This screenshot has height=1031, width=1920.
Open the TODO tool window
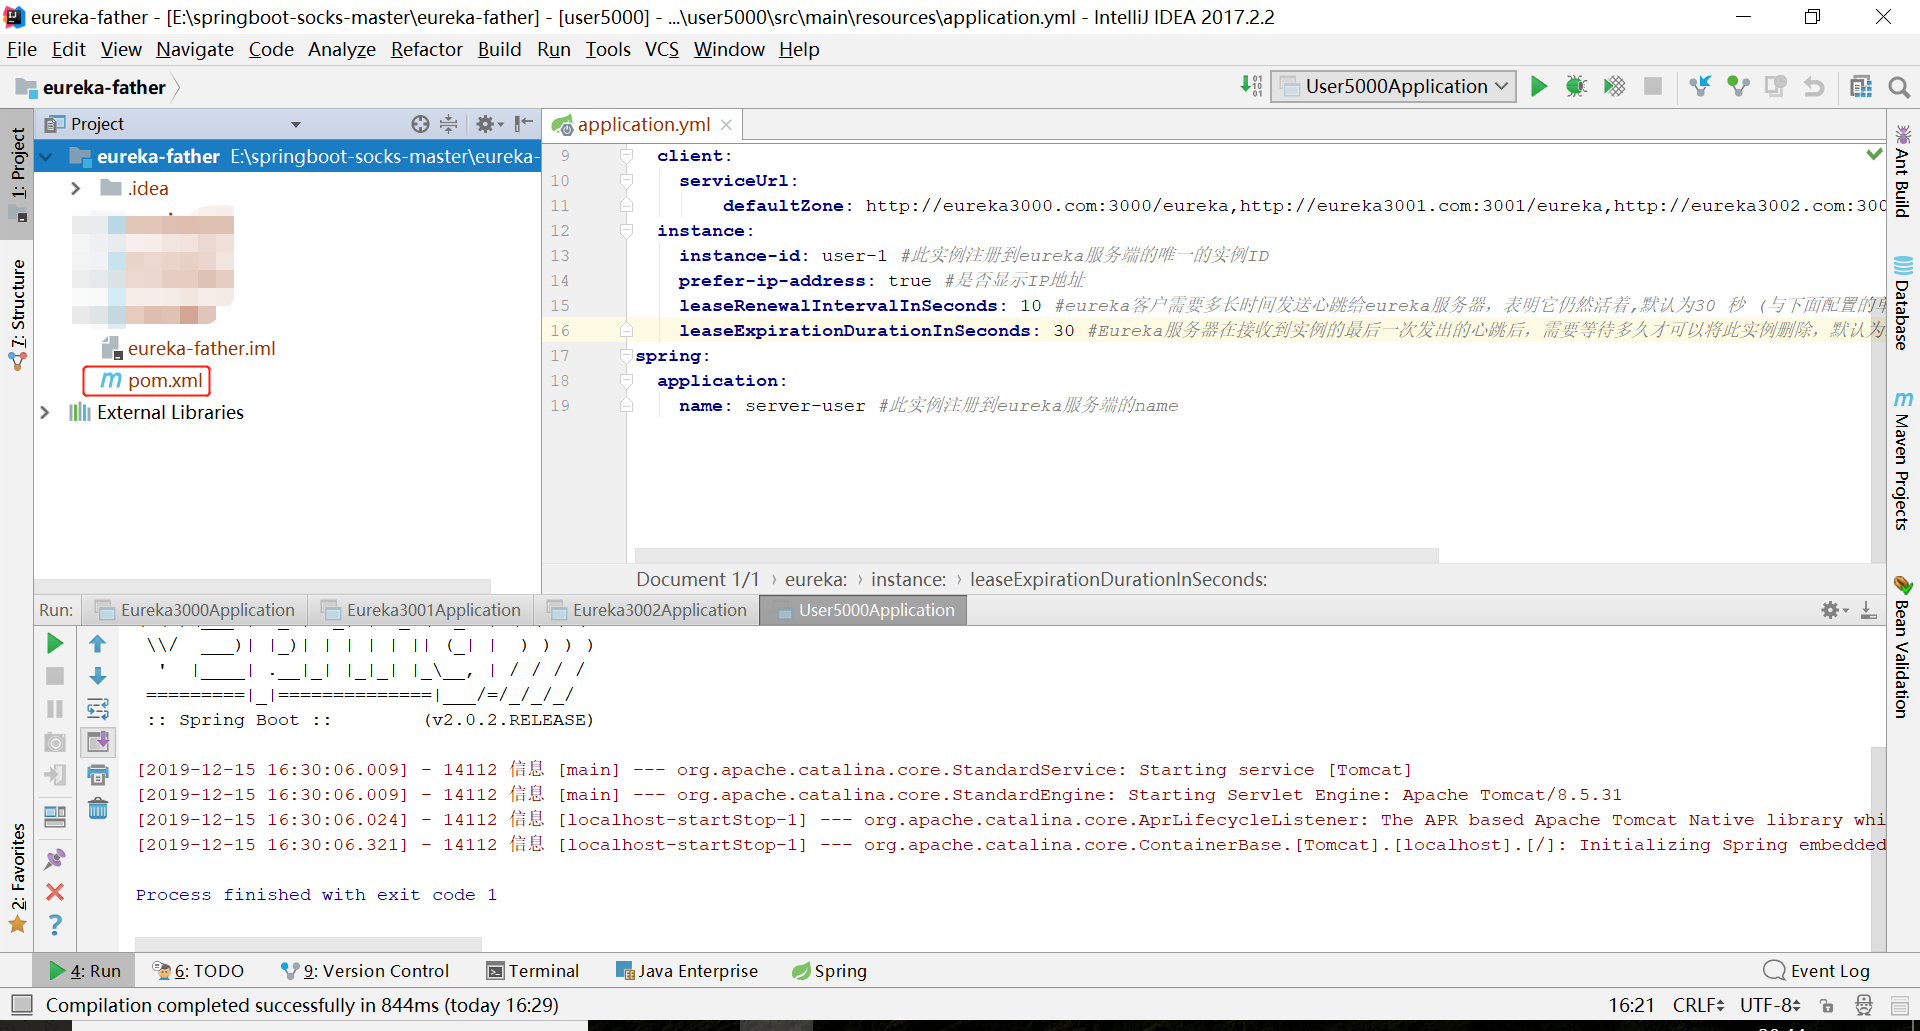coord(198,970)
